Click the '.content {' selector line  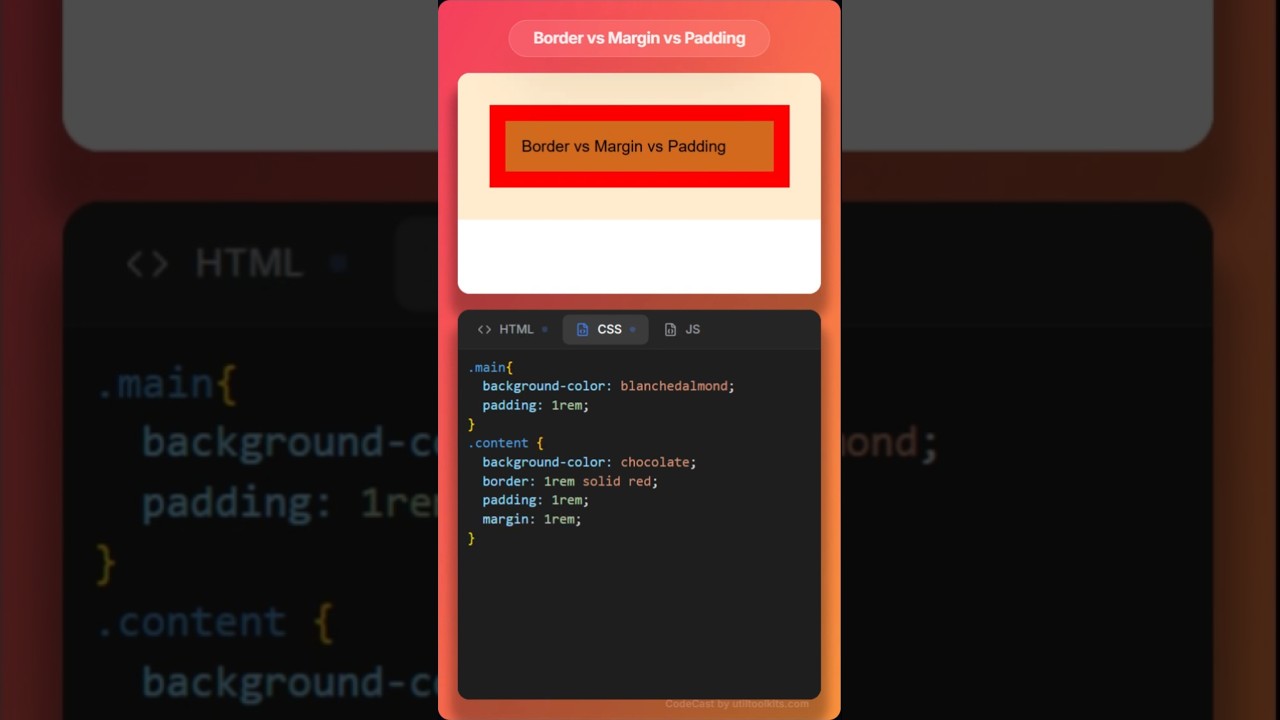point(505,443)
